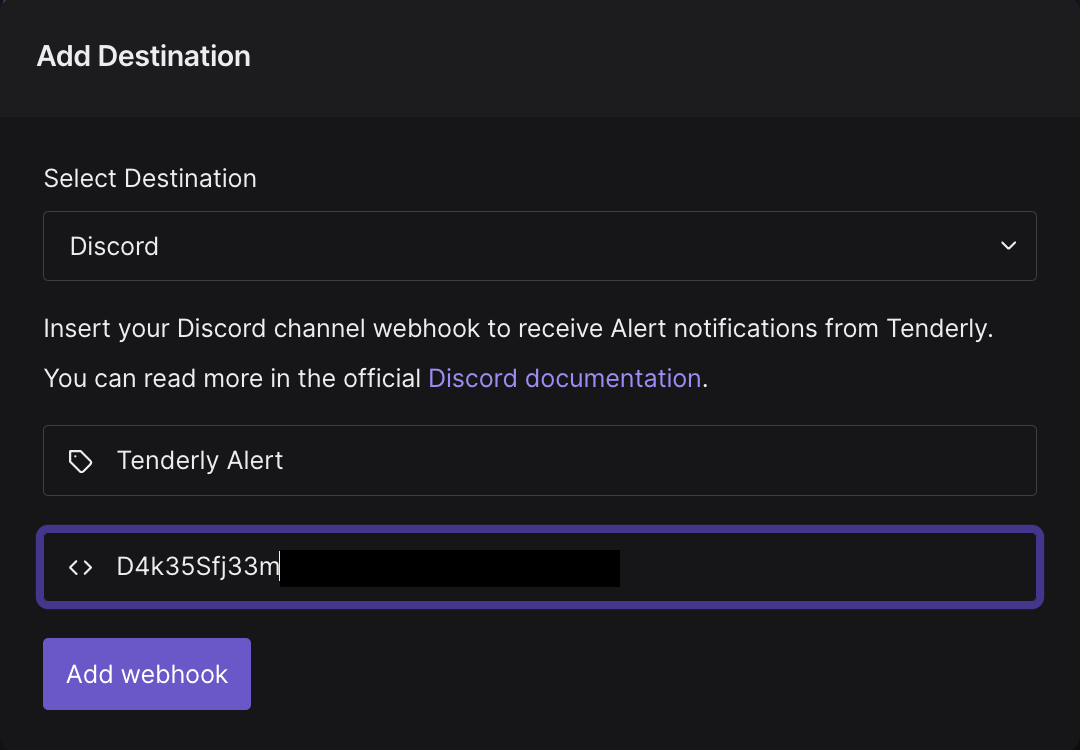Place cursor on D4k35Sfj33m webhook text
1080x750 pixels.
click(x=198, y=566)
